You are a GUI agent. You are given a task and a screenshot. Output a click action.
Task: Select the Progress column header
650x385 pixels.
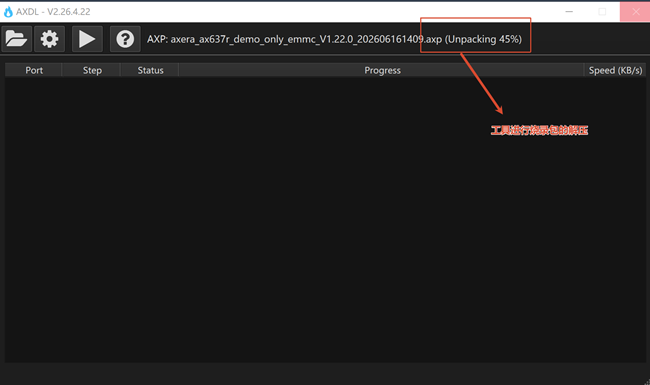click(382, 70)
